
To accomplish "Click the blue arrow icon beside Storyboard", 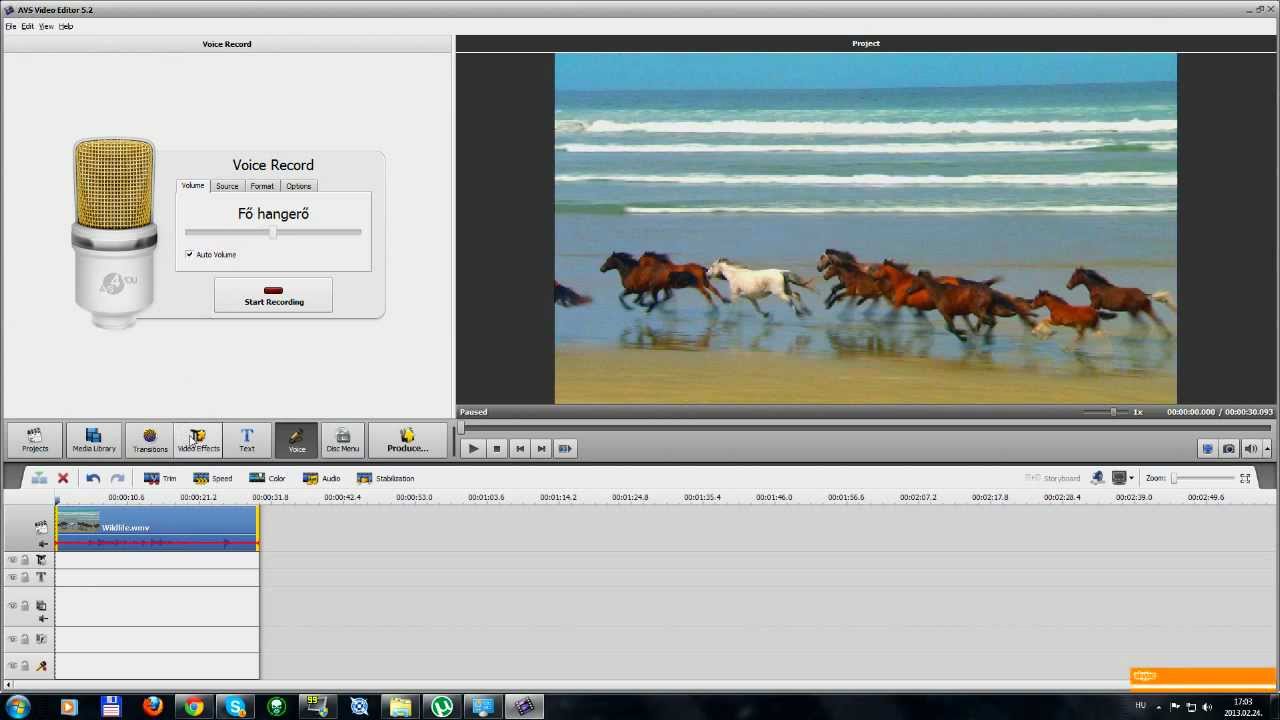I will click(x=1098, y=478).
